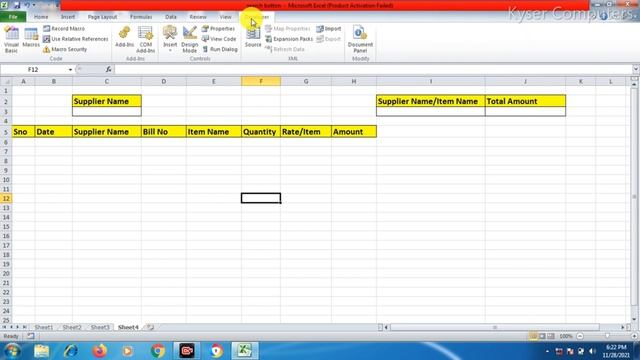Select column C header
Screen dimensions: 640x360
click(x=107, y=82)
